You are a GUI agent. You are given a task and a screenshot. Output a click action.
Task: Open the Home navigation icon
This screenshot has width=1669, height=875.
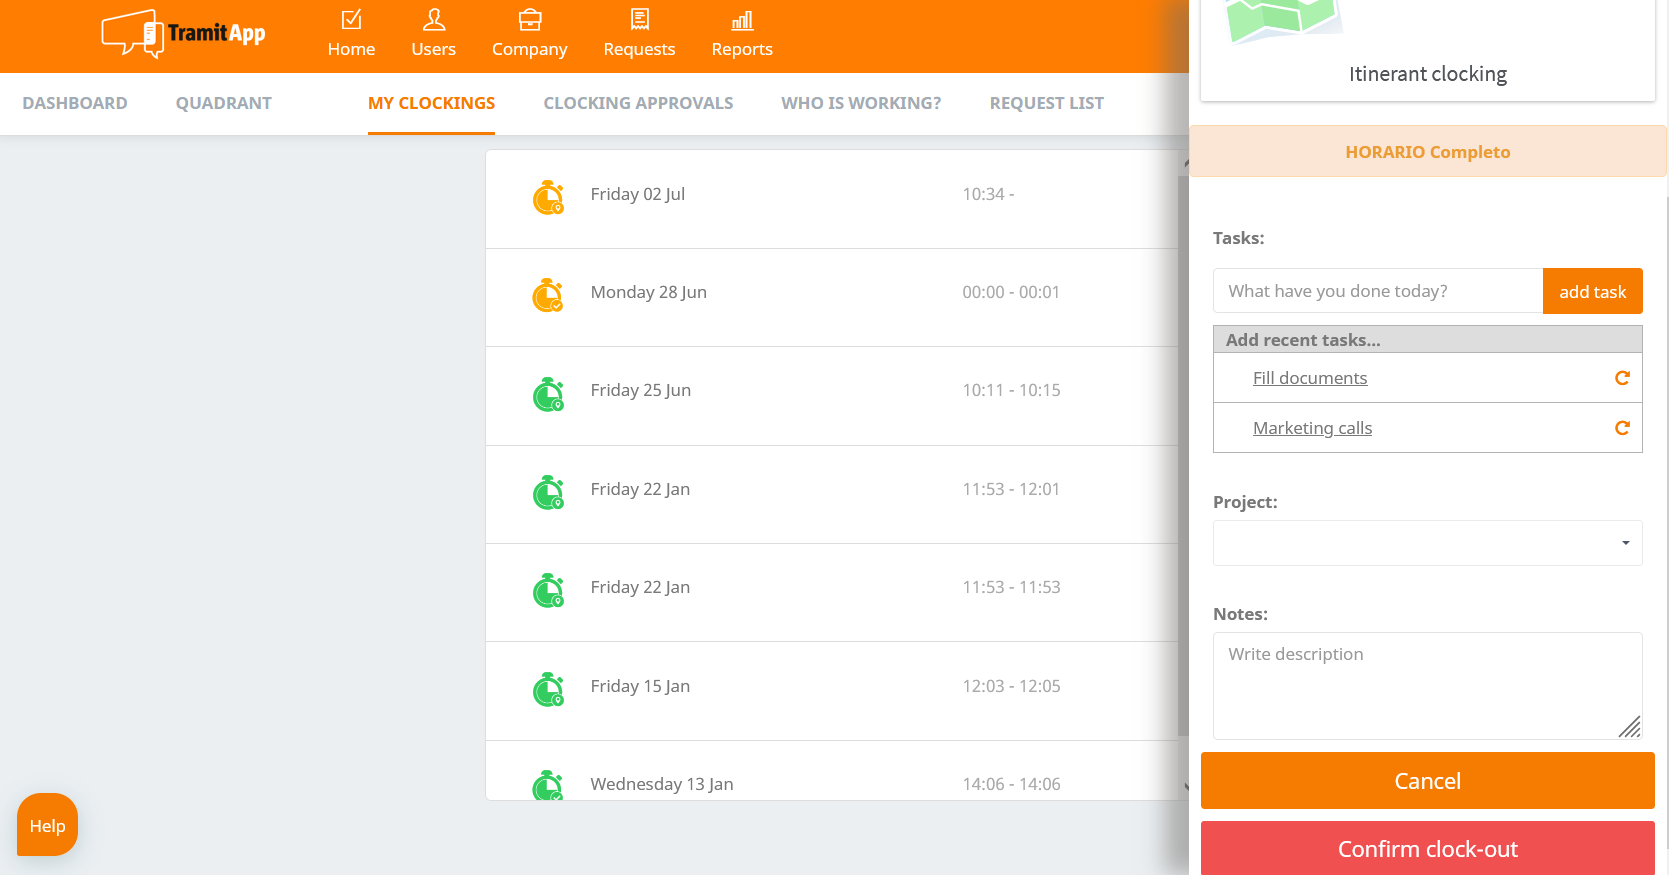point(351,20)
